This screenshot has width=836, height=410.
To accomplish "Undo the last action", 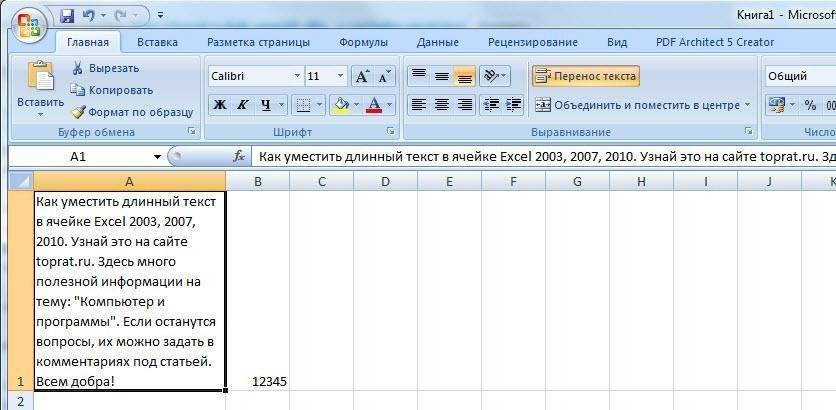I will click(89, 16).
